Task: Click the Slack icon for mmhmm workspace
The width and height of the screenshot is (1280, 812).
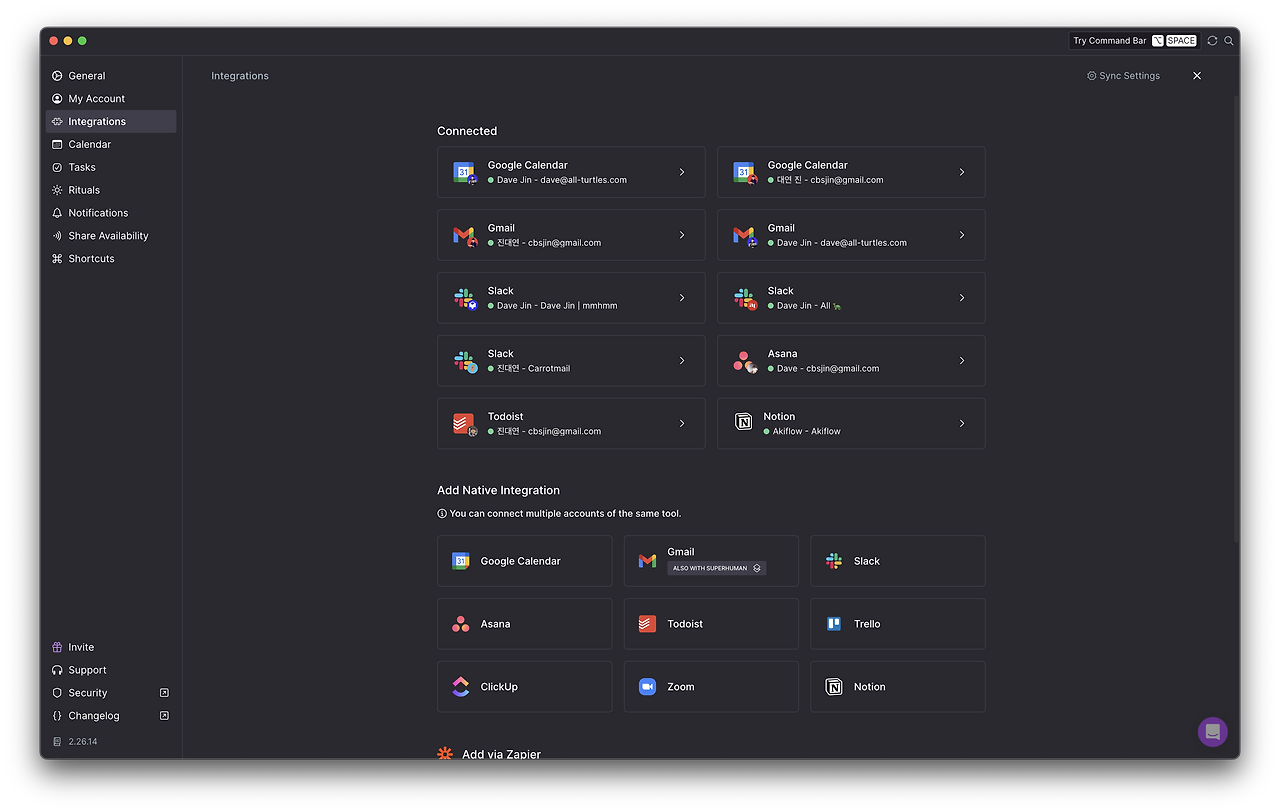Action: [x=464, y=298]
